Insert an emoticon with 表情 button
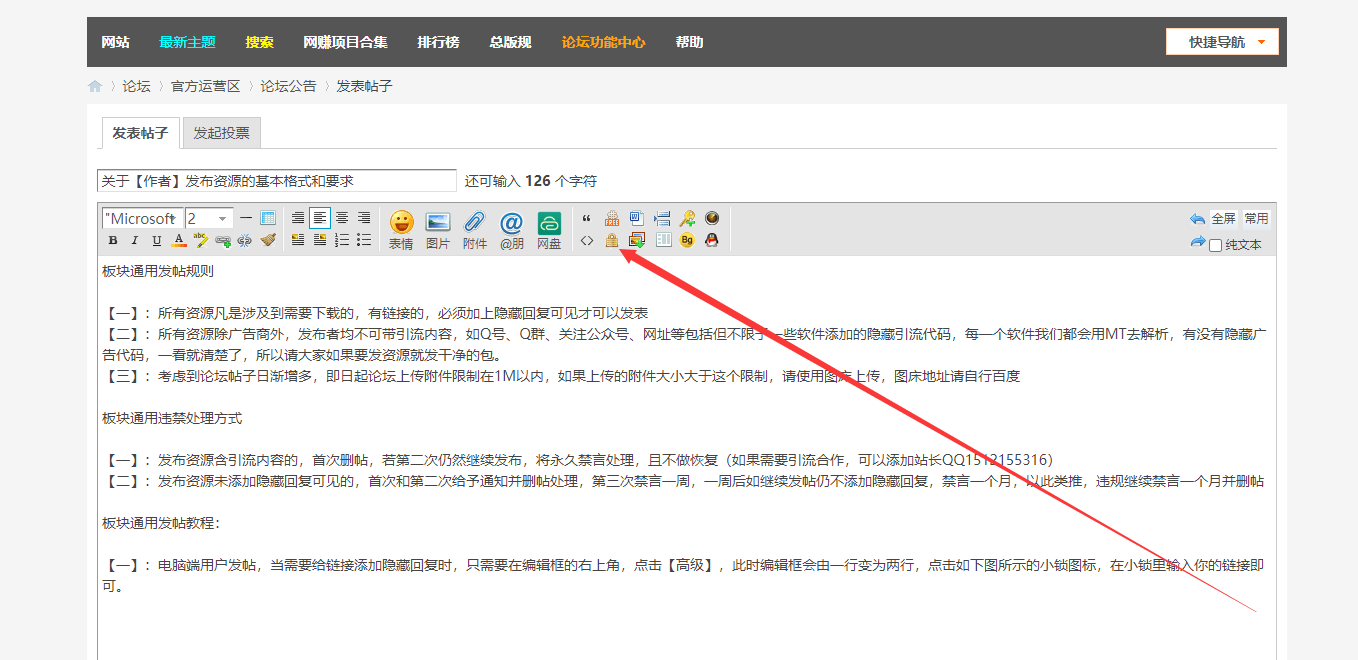The width and height of the screenshot is (1358, 660). tap(401, 229)
